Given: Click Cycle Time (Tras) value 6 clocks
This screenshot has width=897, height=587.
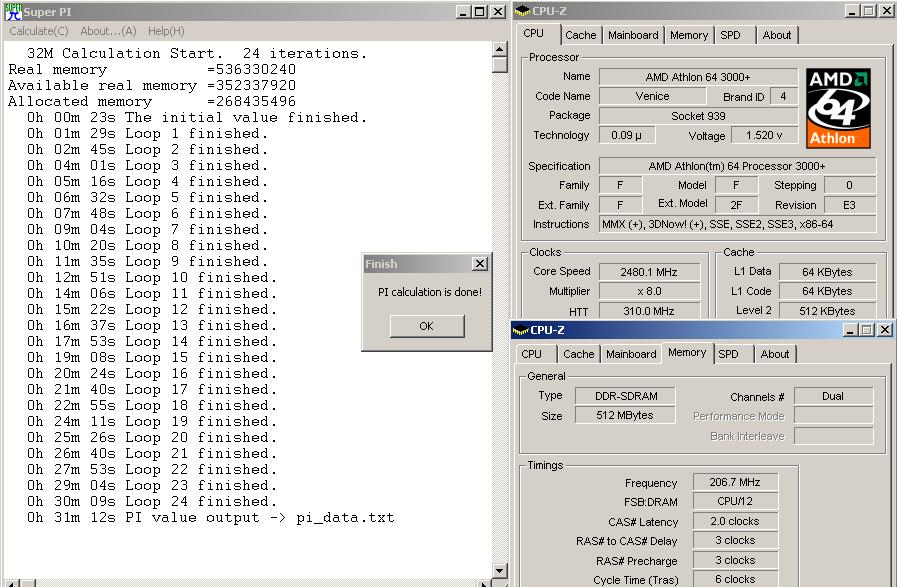Looking at the screenshot, I should pos(735,579).
